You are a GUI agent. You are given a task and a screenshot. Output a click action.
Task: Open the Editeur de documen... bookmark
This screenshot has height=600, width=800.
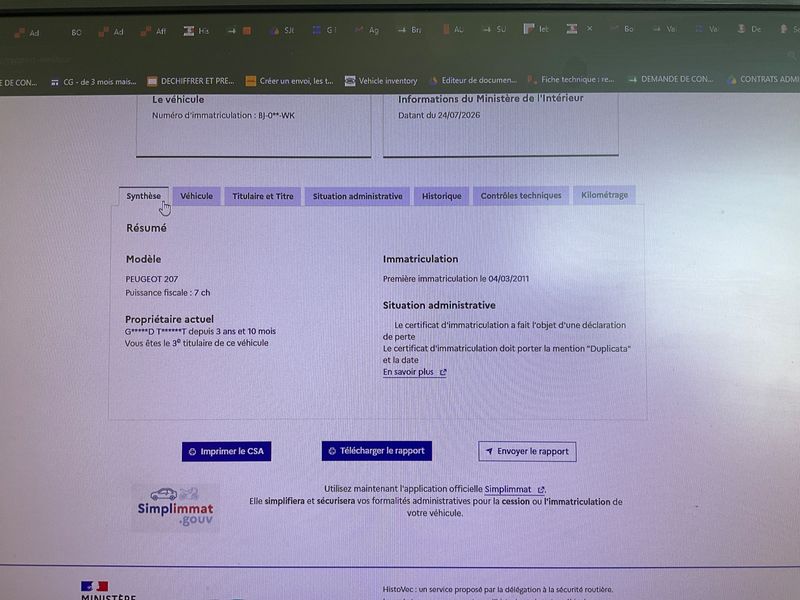pyautogui.click(x=473, y=80)
